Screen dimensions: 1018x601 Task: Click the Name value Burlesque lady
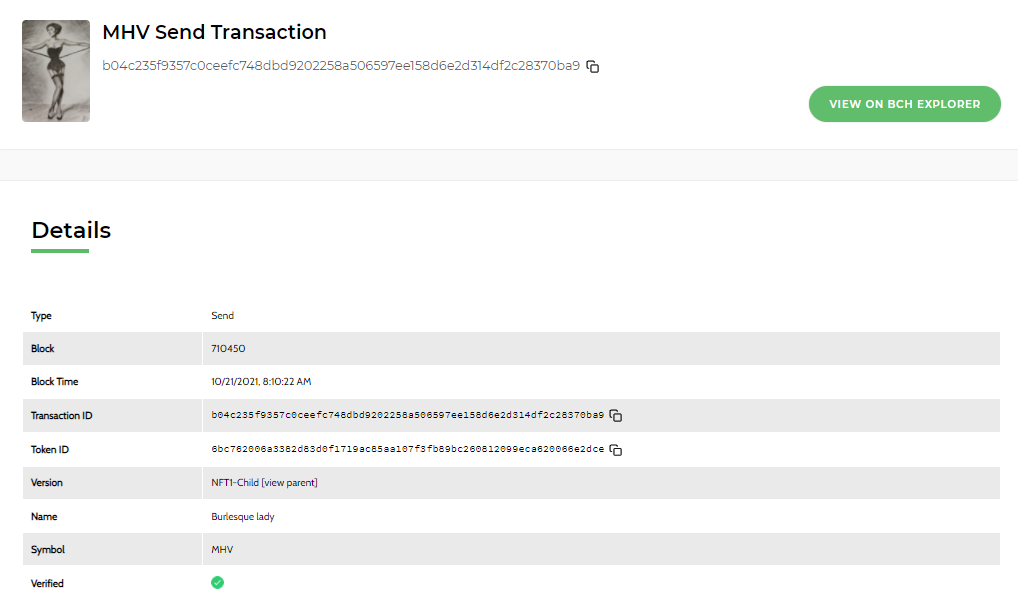pyautogui.click(x=243, y=517)
